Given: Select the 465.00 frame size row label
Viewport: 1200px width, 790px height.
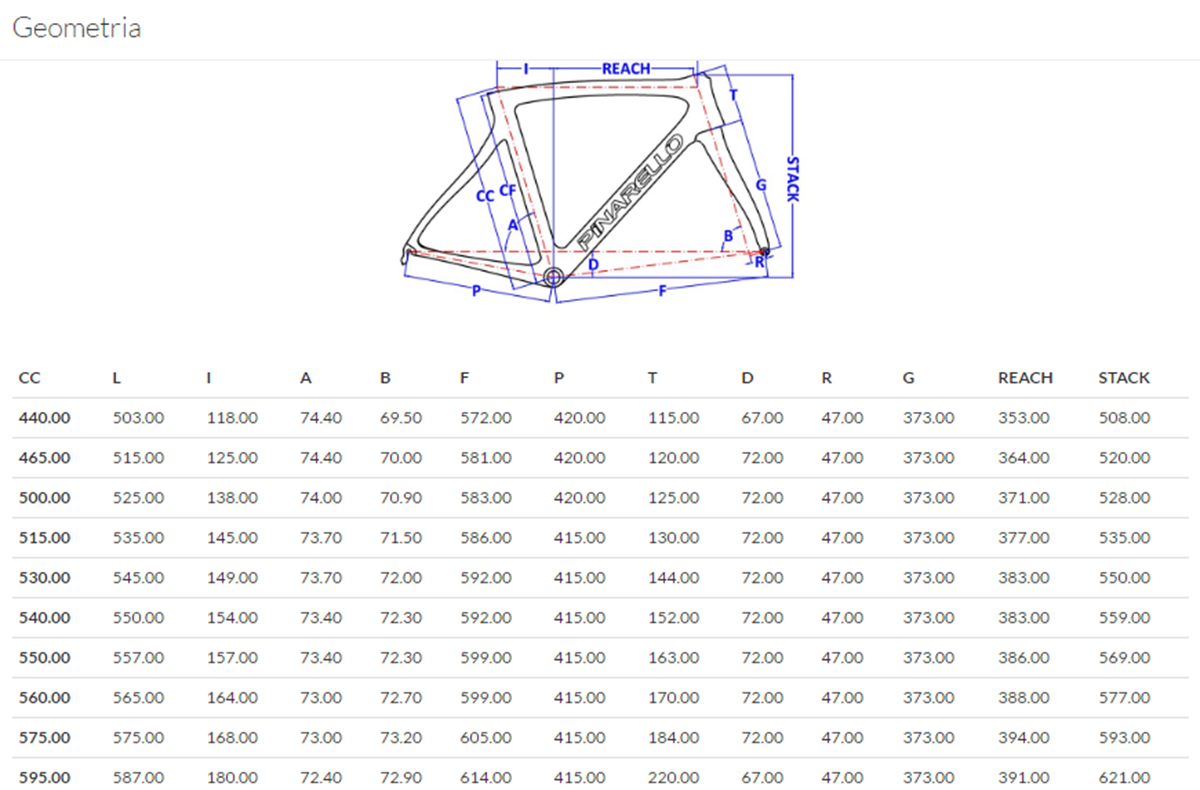Looking at the screenshot, I should [45, 458].
